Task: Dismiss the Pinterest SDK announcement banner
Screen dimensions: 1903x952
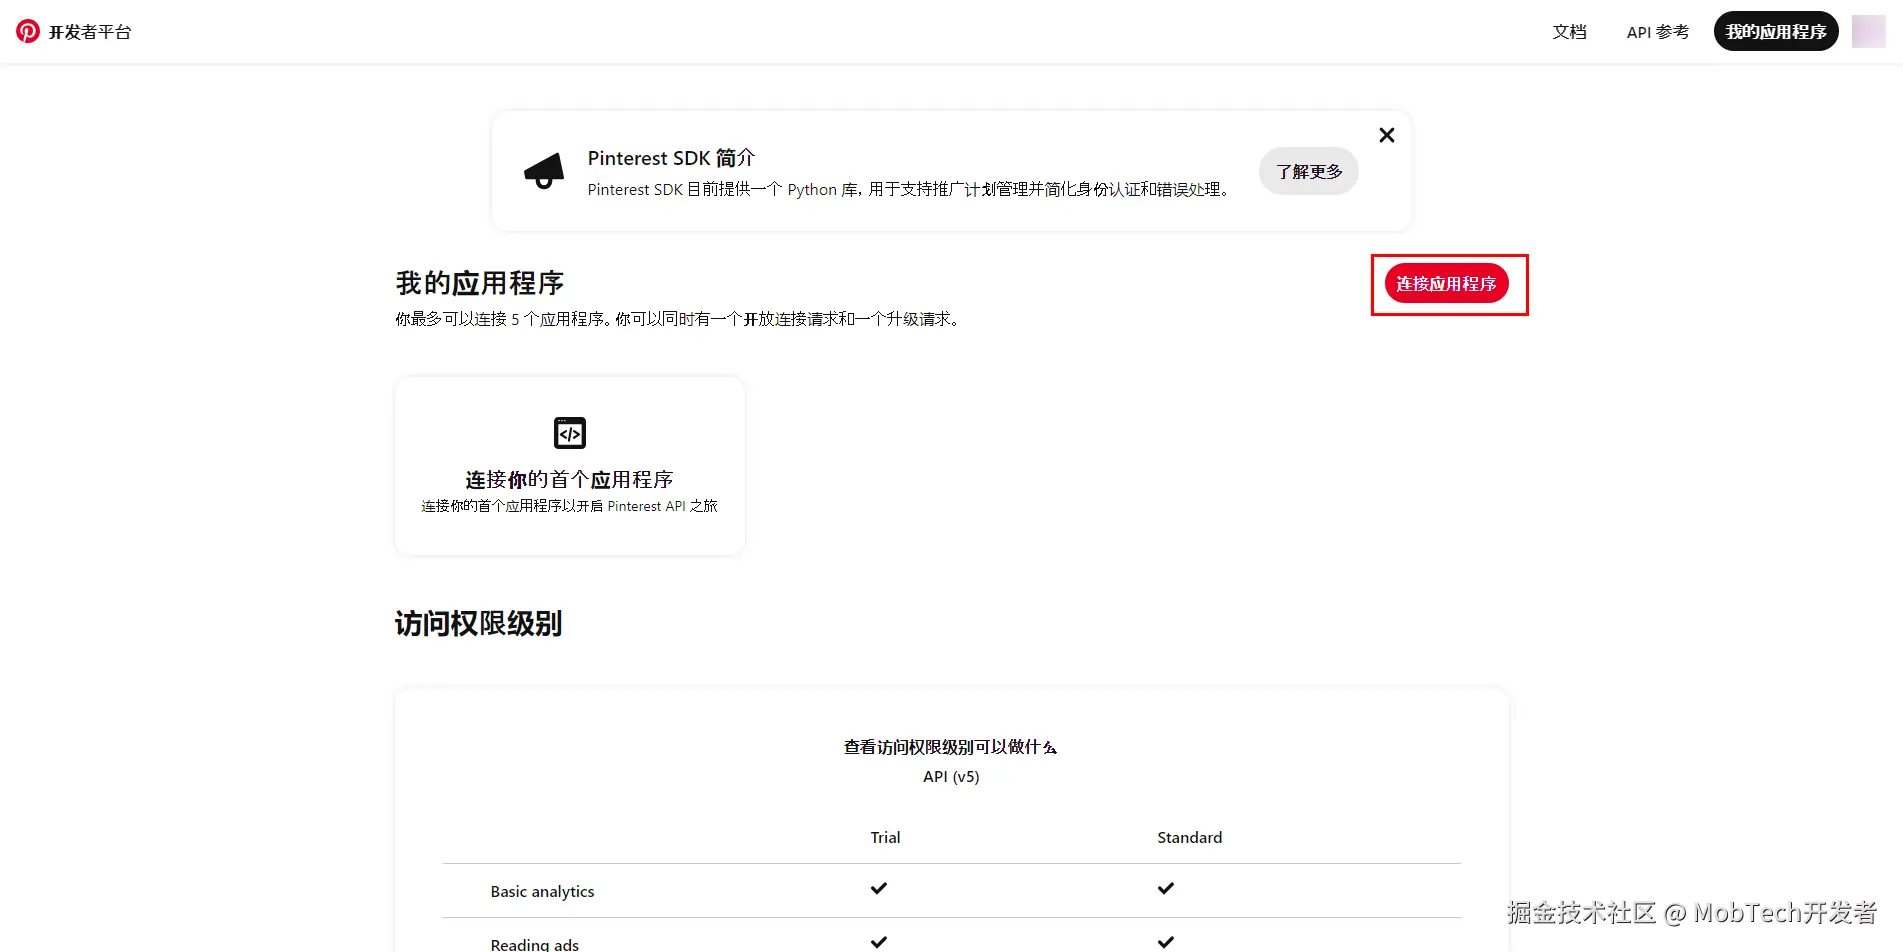Action: 1386,135
